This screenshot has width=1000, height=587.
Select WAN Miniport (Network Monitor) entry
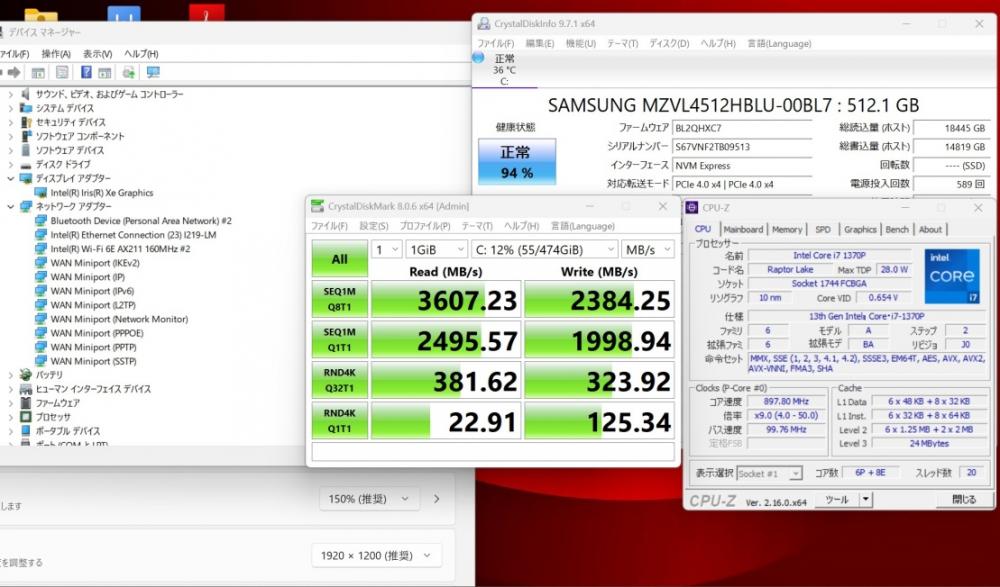coord(119,319)
